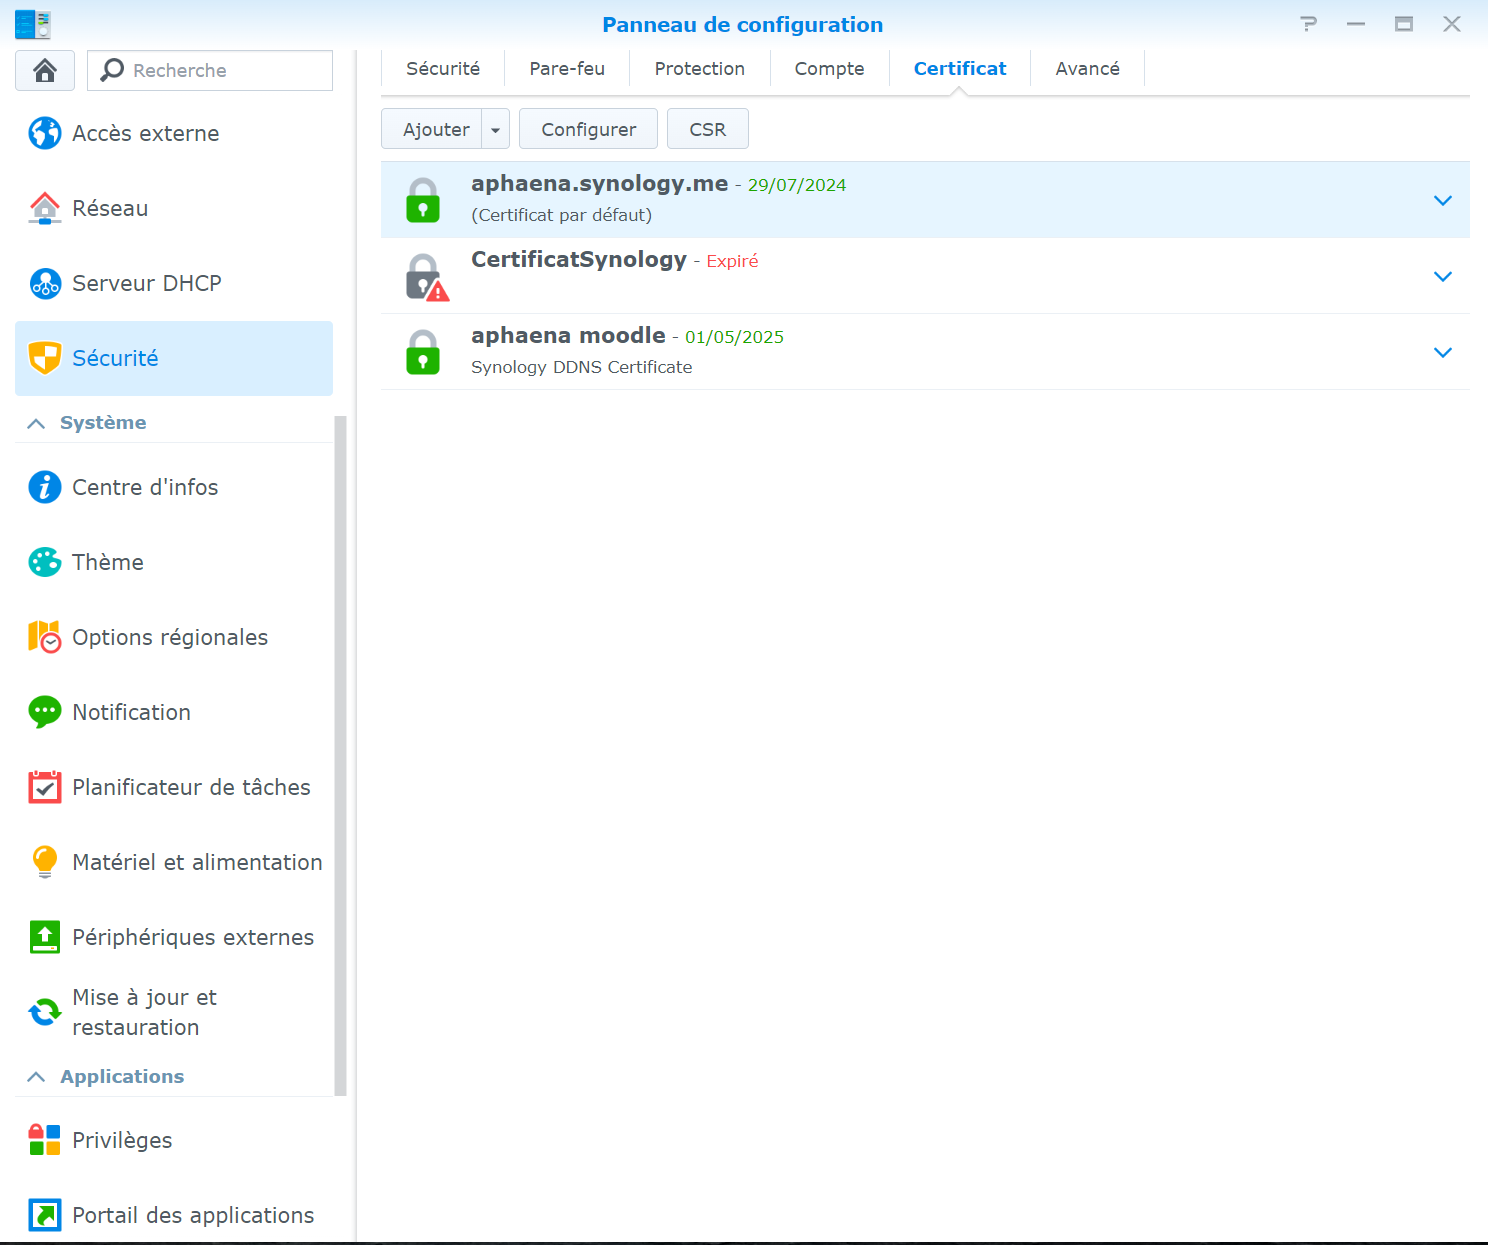Expand the aphaena moodle certificate row
The image size is (1488, 1245).
click(1442, 353)
